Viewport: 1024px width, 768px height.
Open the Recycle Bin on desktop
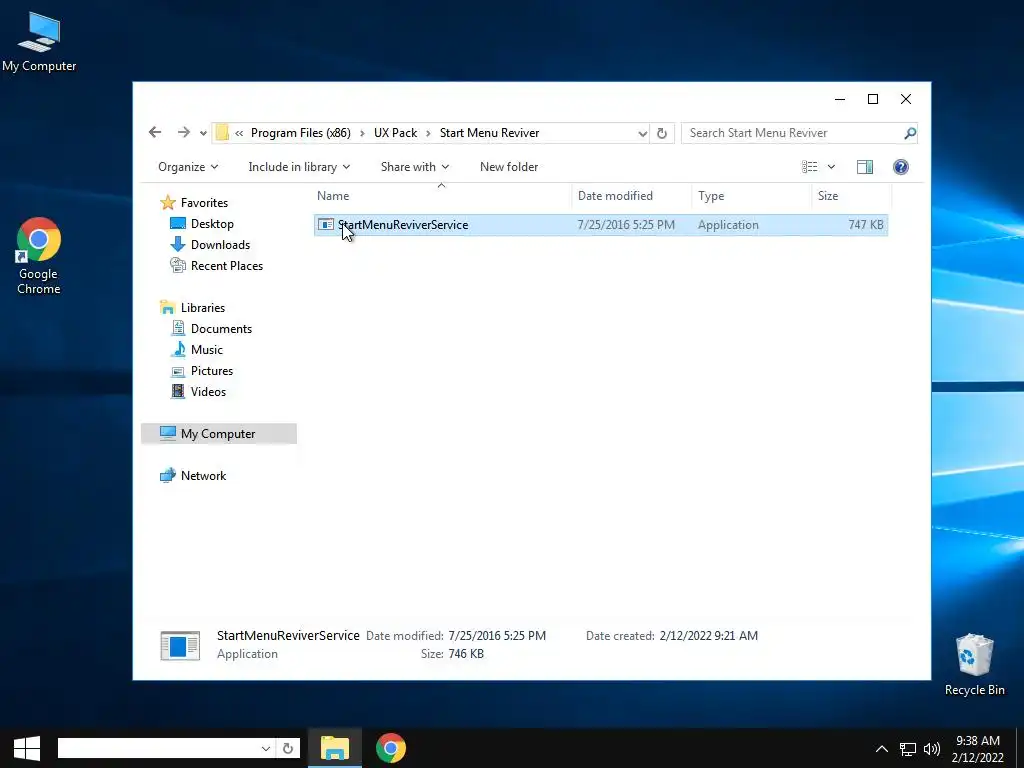click(974, 664)
